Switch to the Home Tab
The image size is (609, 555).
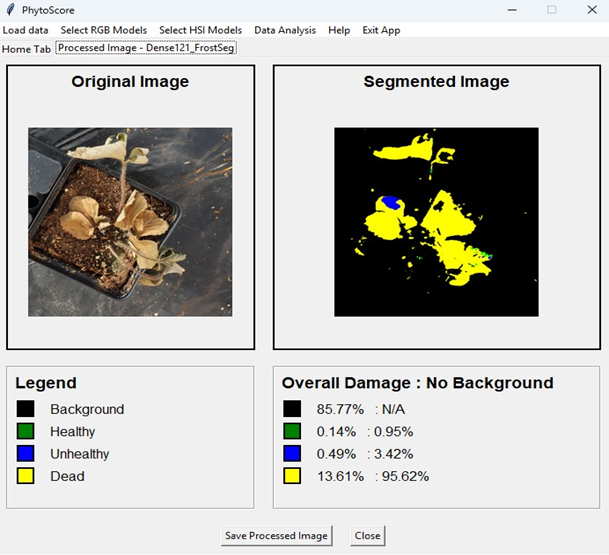tap(26, 49)
